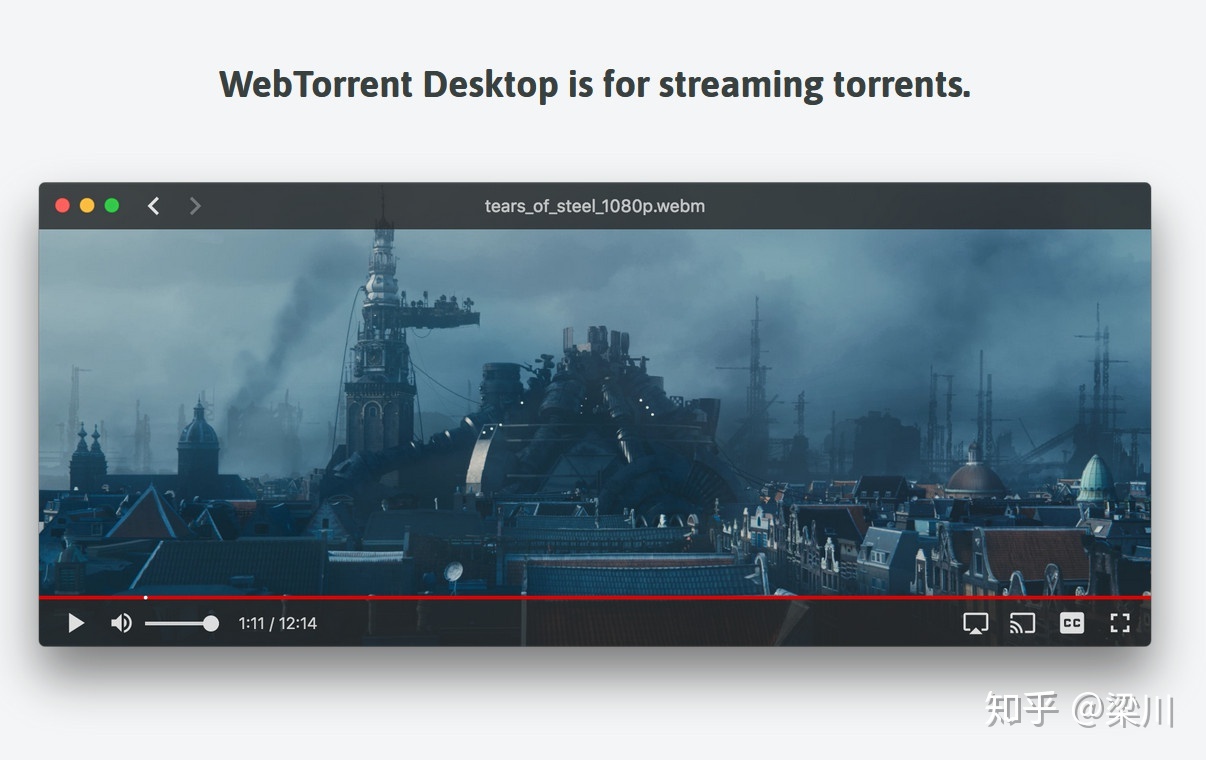The image size is (1206, 760).
Task: Enter fullscreen mode
Action: tap(1120, 624)
